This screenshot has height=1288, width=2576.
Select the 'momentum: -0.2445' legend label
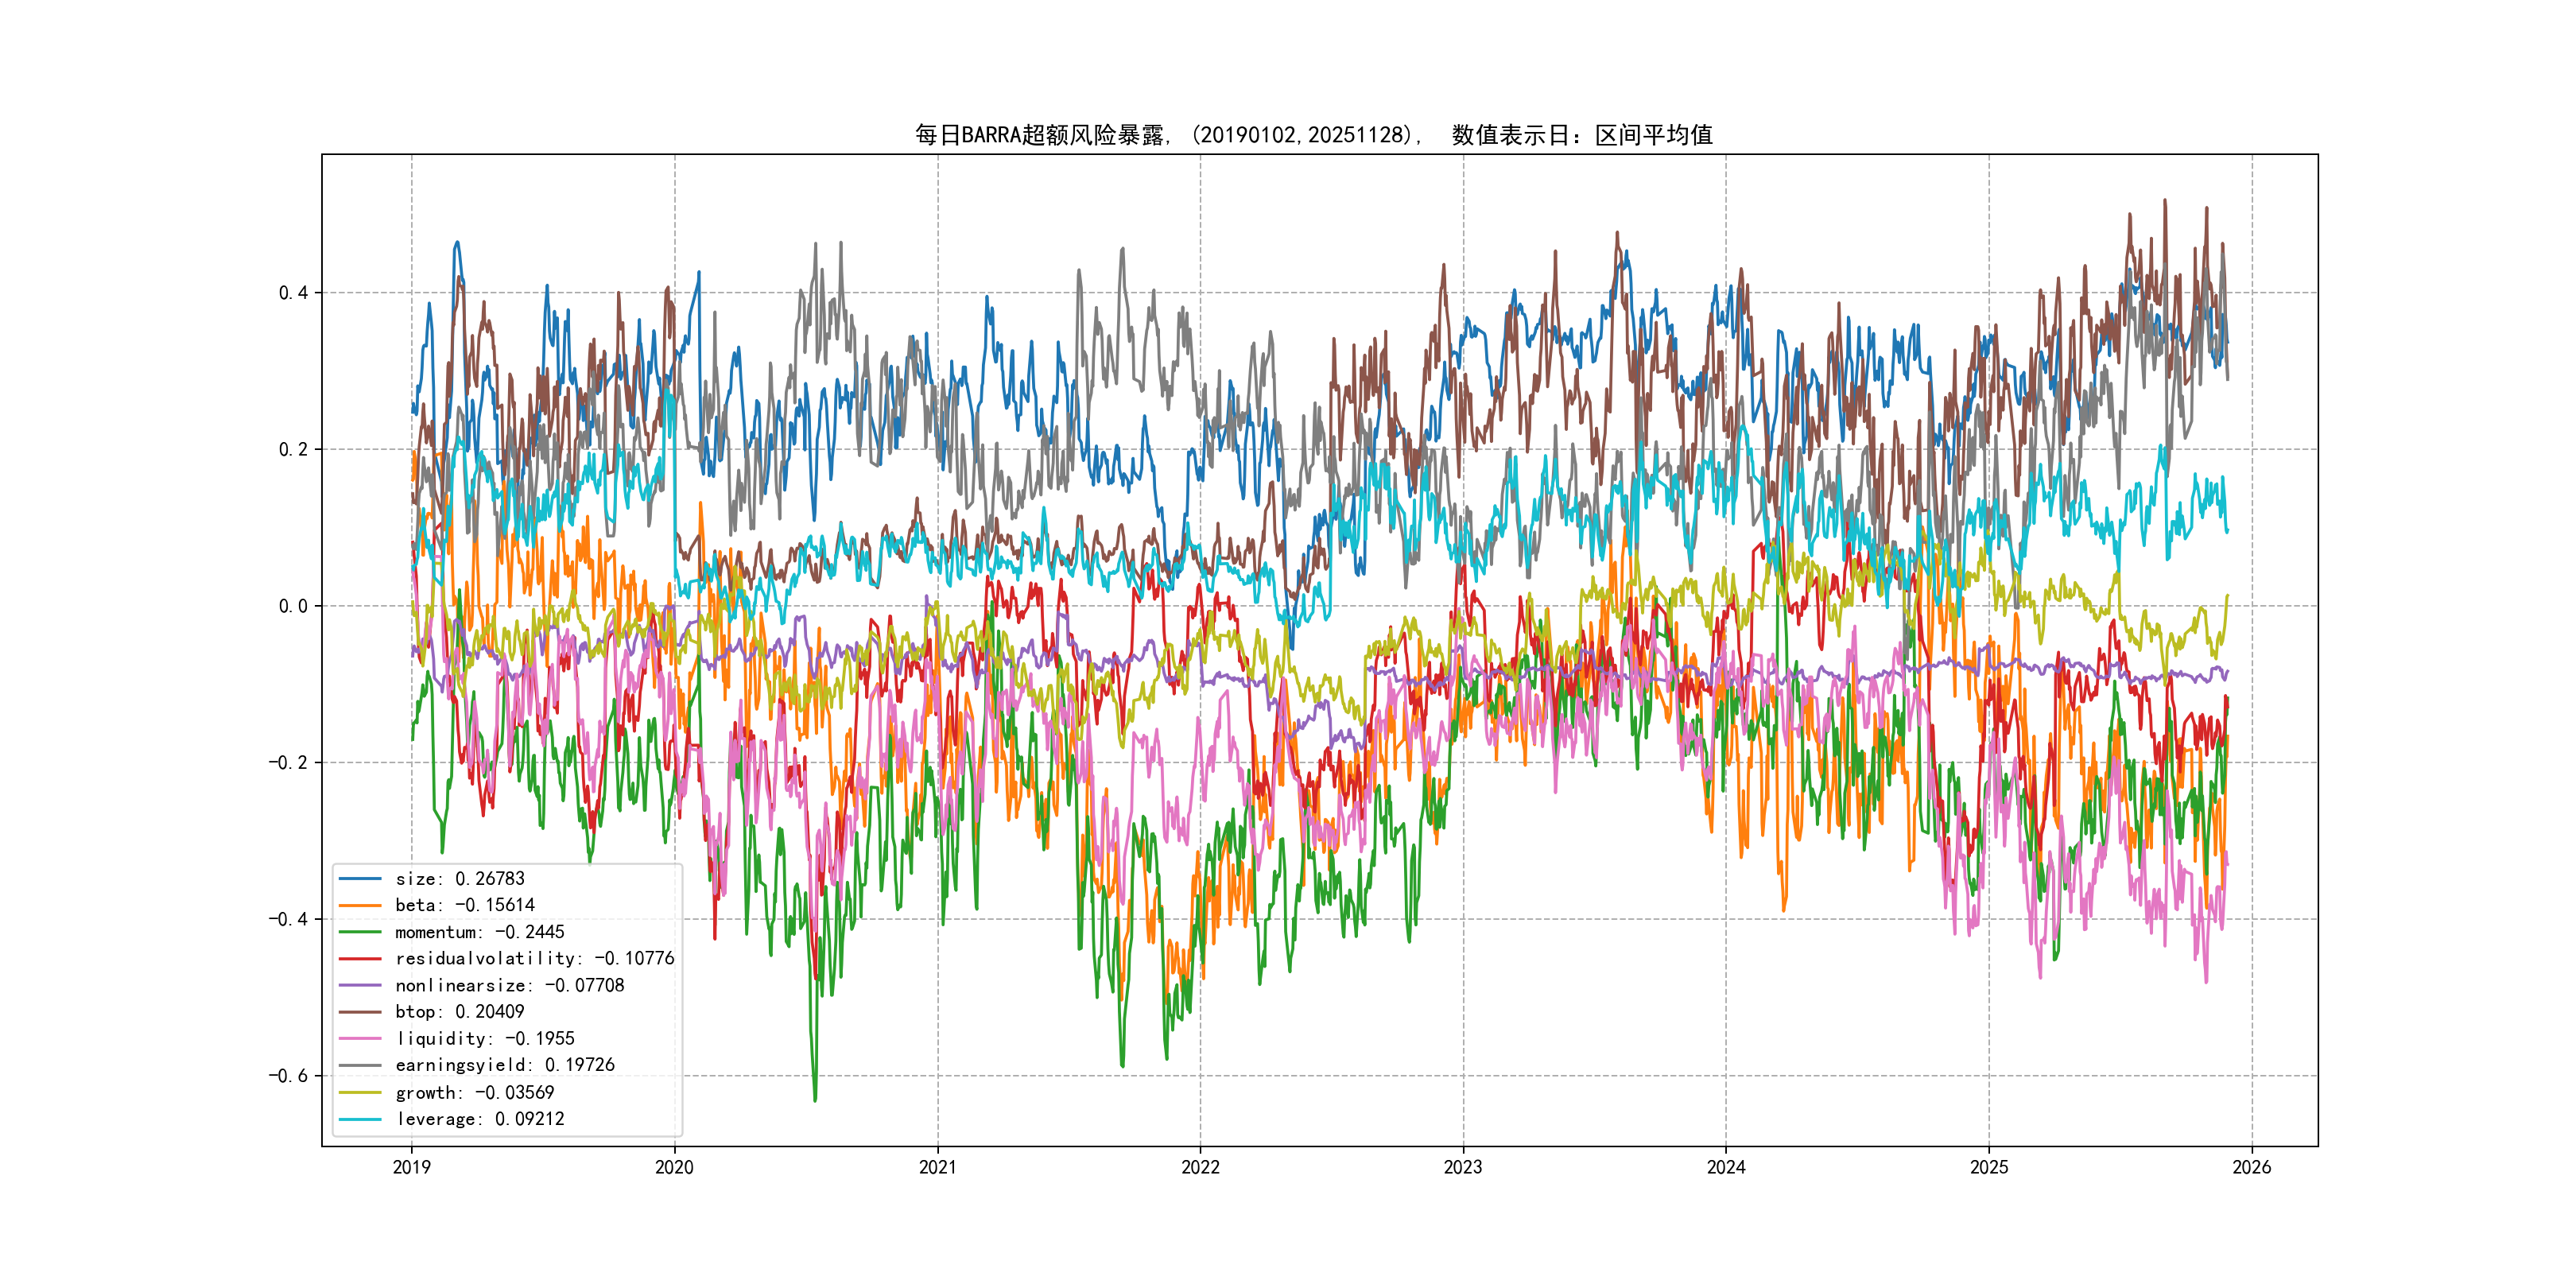[479, 932]
